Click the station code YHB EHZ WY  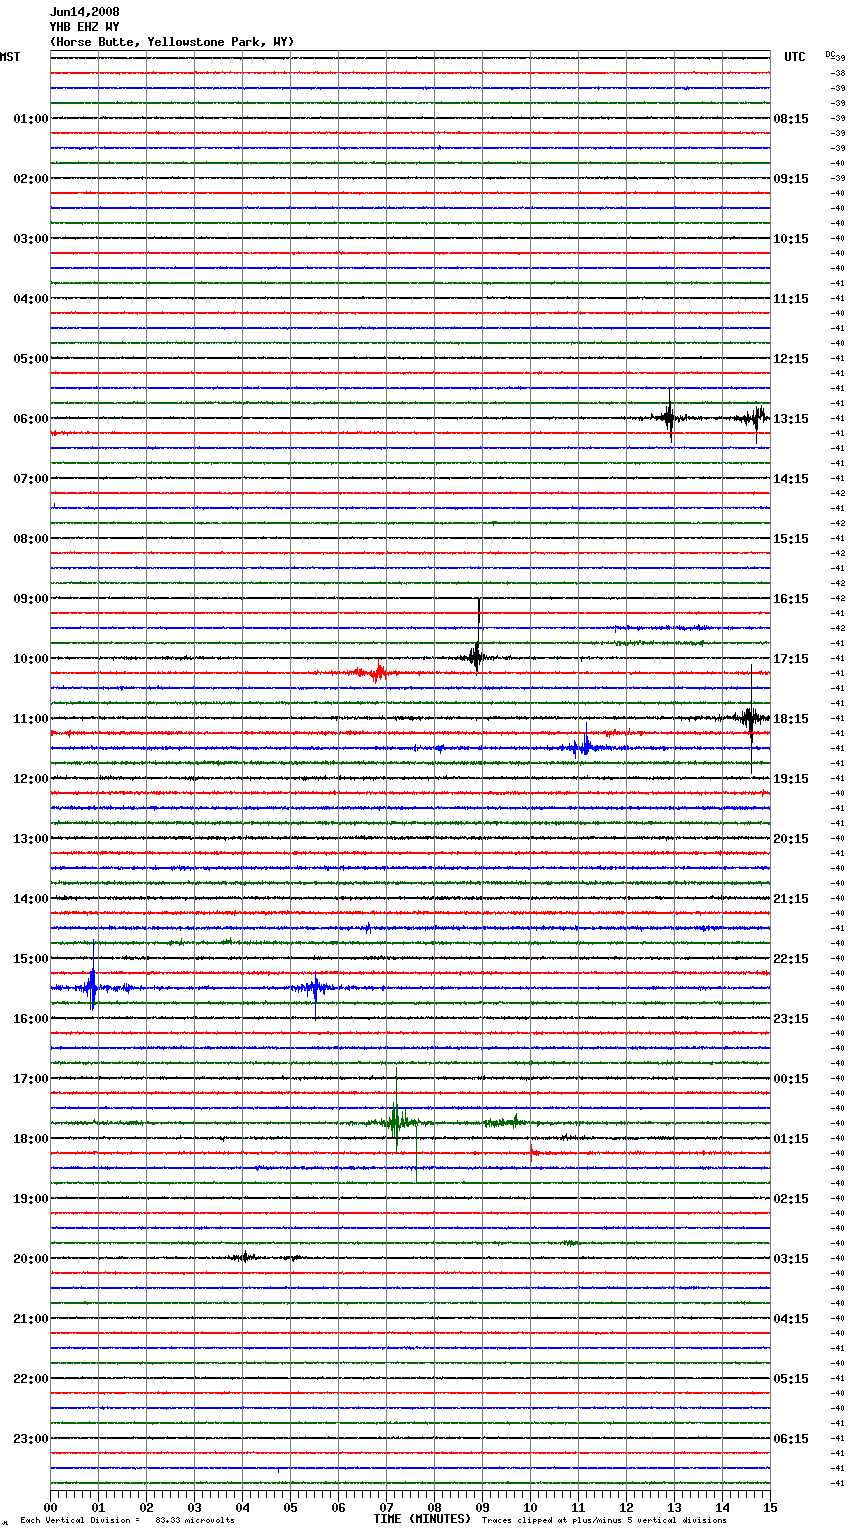click(x=84, y=27)
